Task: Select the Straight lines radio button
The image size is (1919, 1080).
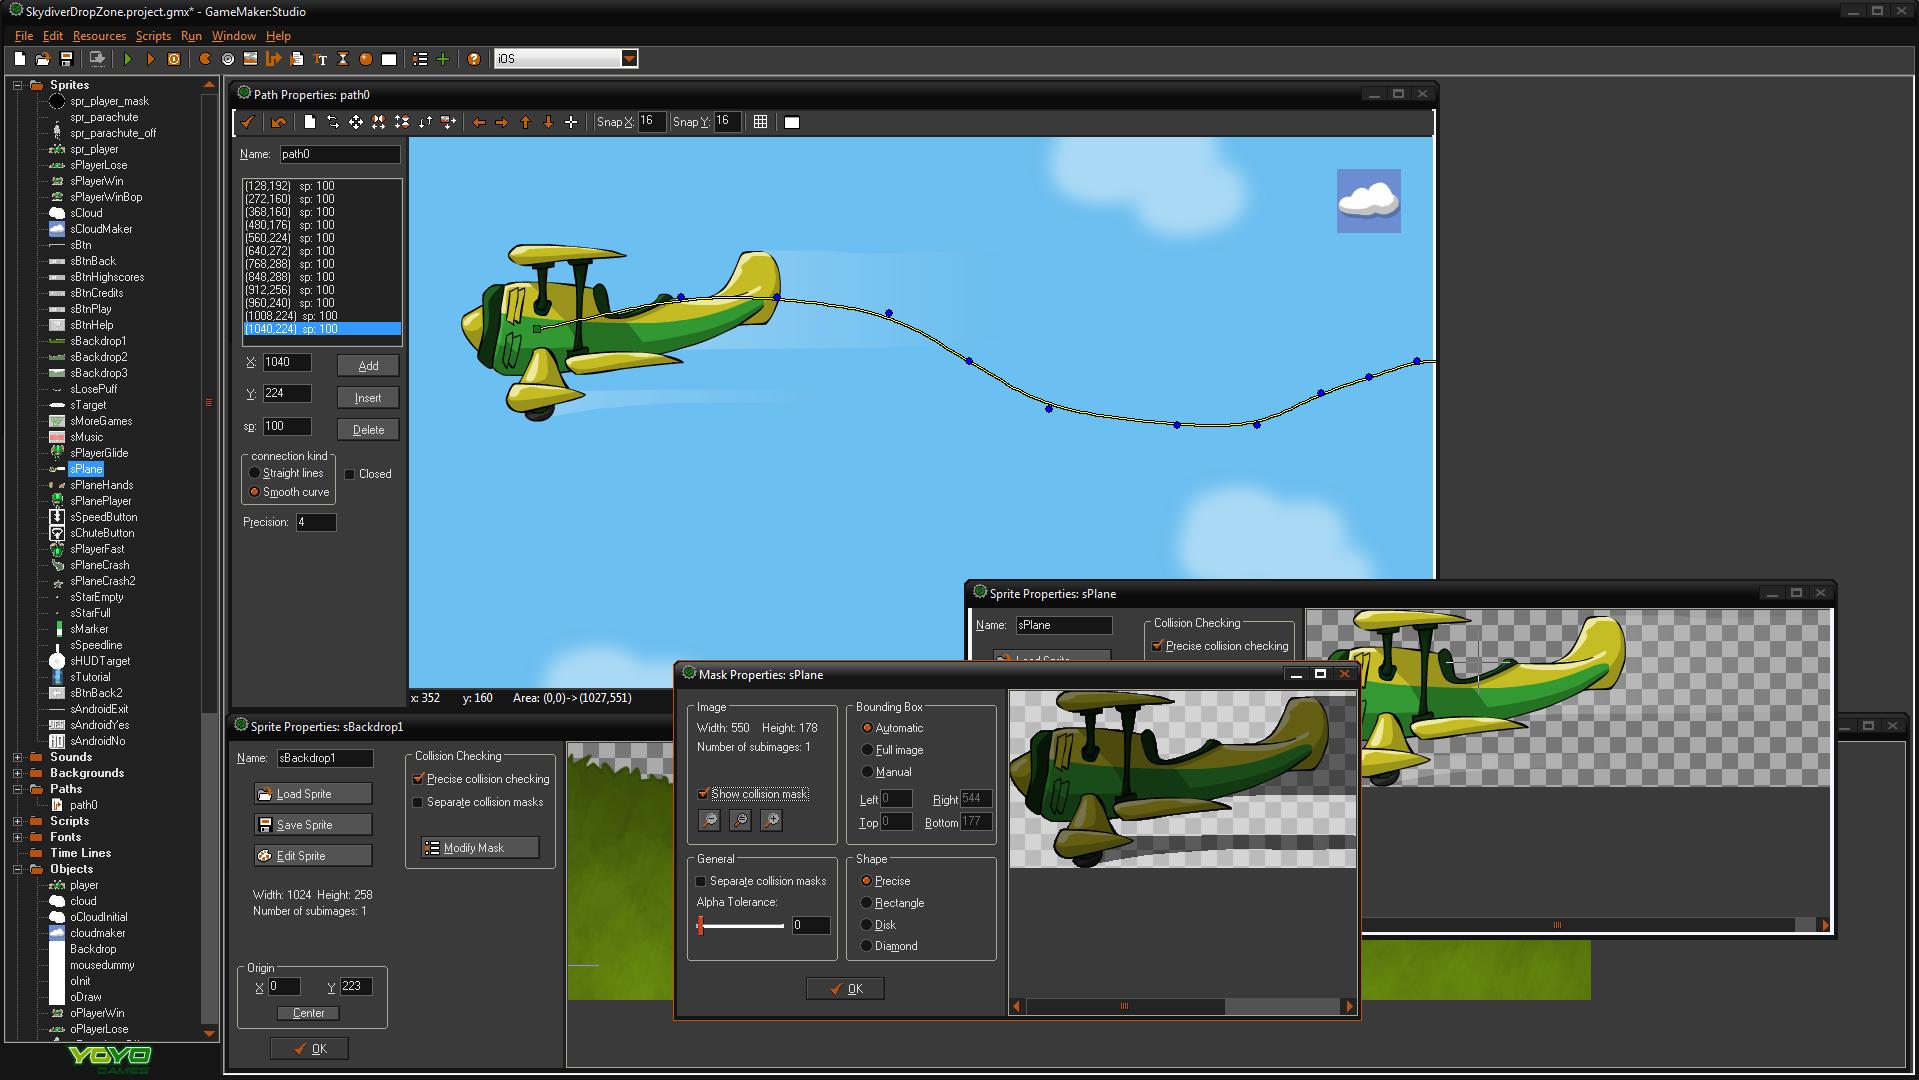Action: (255, 473)
